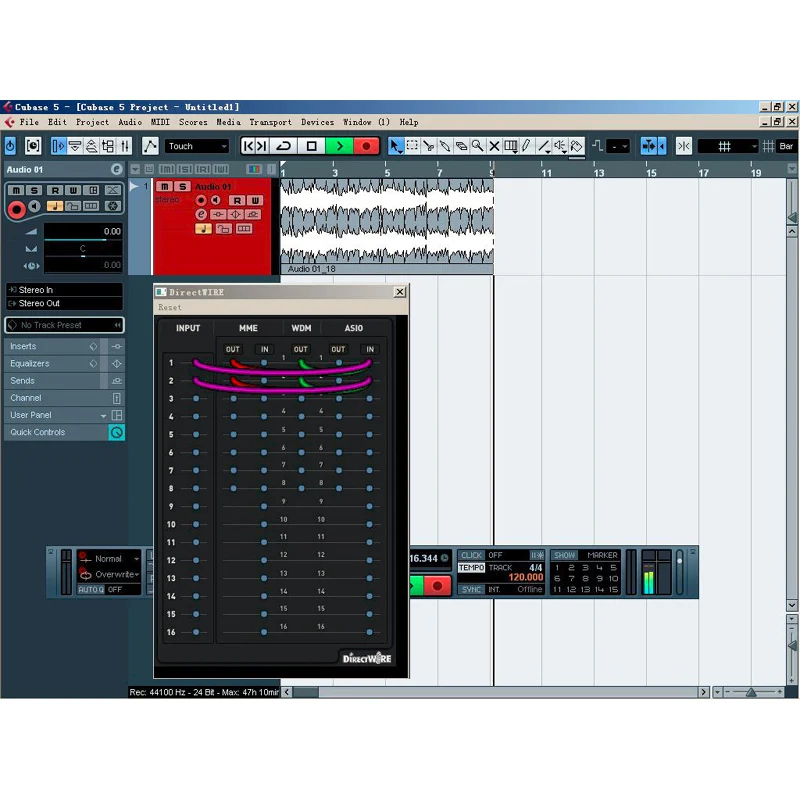Open the Snap type grid dropdown
The height and width of the screenshot is (800, 800).
(728, 146)
